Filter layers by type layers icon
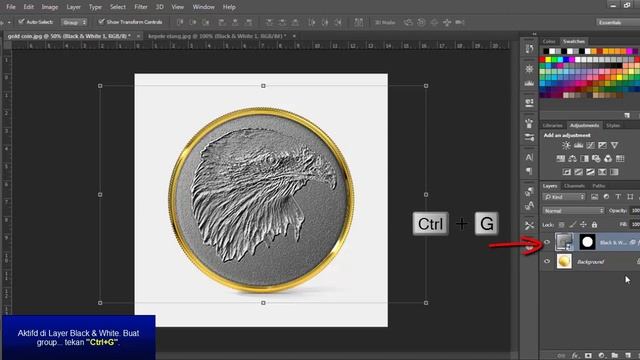The image size is (640, 360). (x=618, y=197)
